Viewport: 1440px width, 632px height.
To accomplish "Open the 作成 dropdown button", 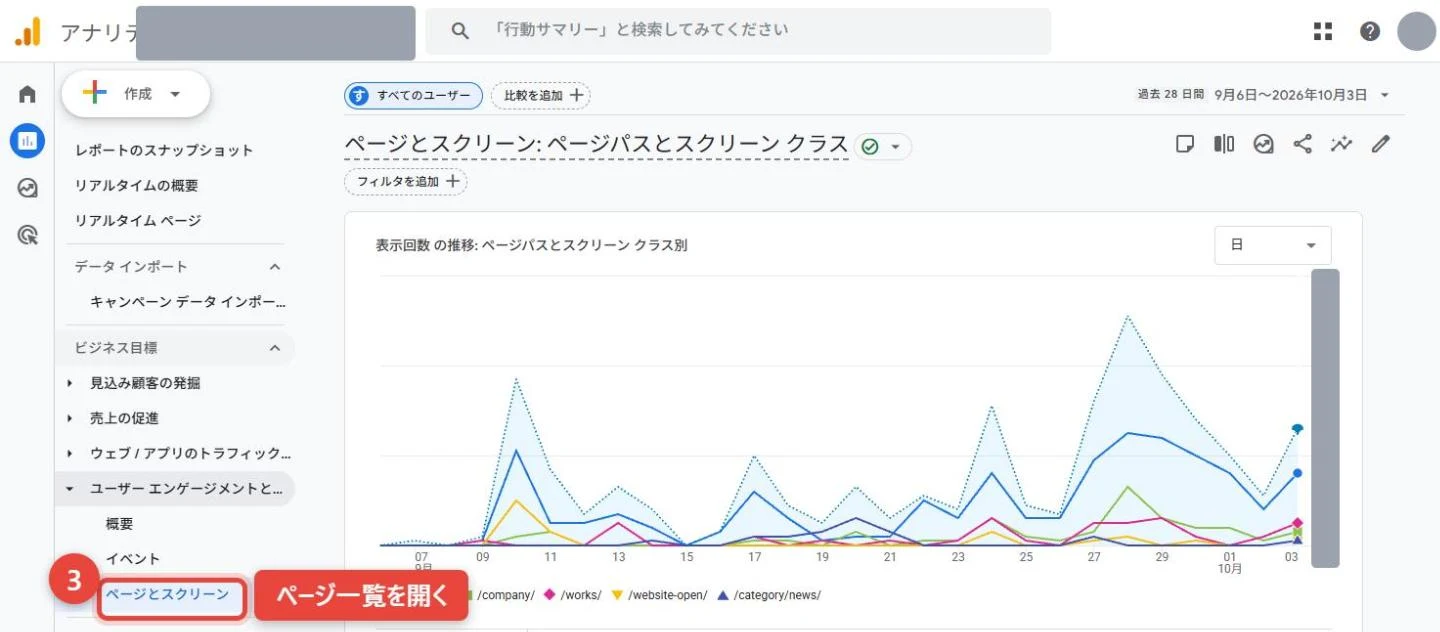I will pyautogui.click(x=136, y=94).
